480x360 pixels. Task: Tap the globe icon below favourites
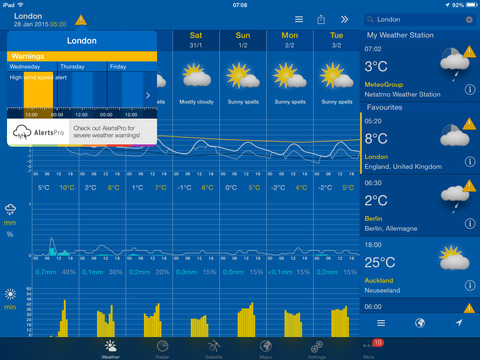coord(420,323)
